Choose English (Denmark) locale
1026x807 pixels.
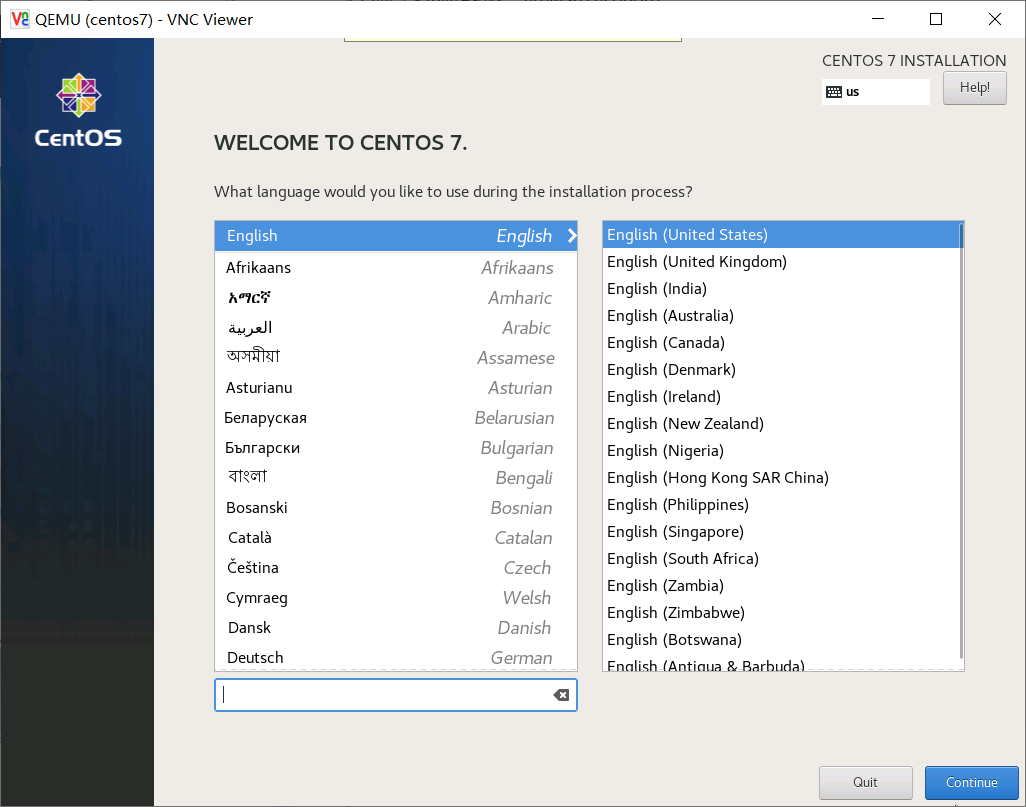pos(781,370)
